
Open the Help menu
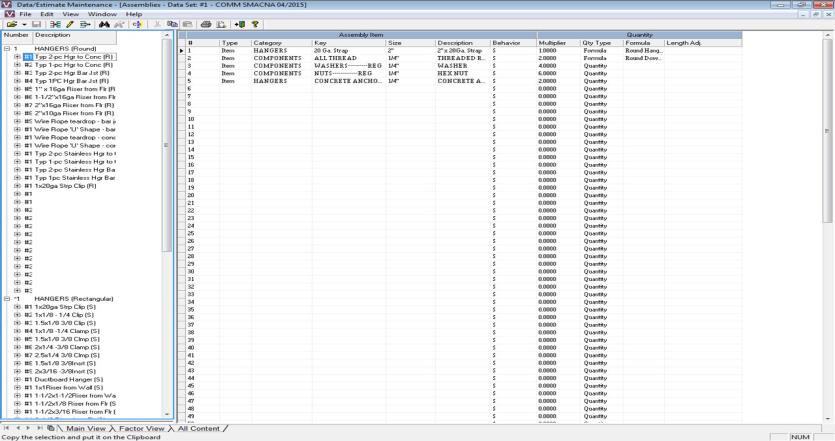134,14
